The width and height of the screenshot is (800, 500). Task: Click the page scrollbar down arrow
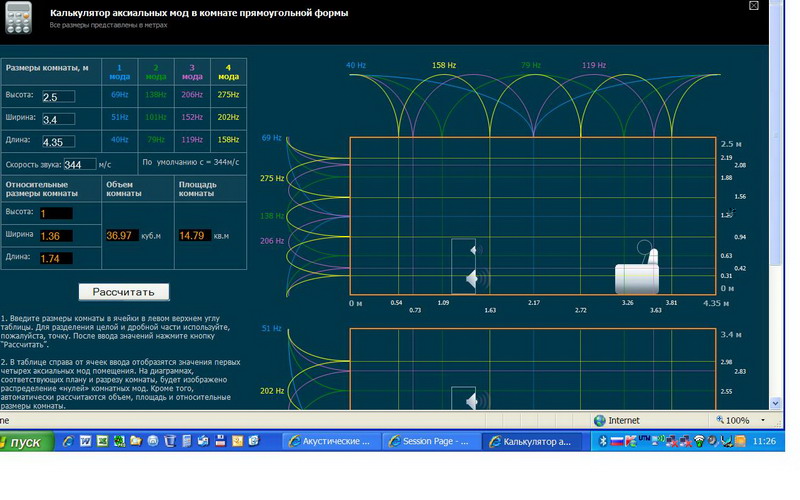[776, 404]
